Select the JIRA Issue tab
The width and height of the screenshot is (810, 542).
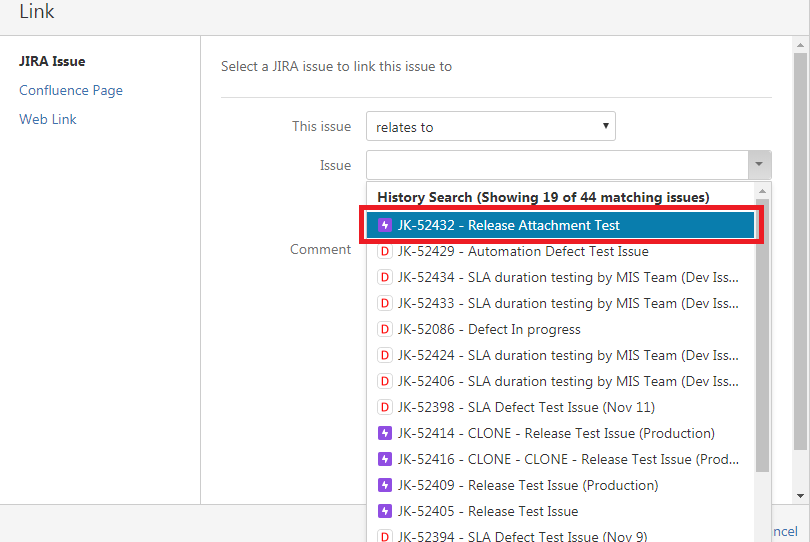[x=52, y=61]
